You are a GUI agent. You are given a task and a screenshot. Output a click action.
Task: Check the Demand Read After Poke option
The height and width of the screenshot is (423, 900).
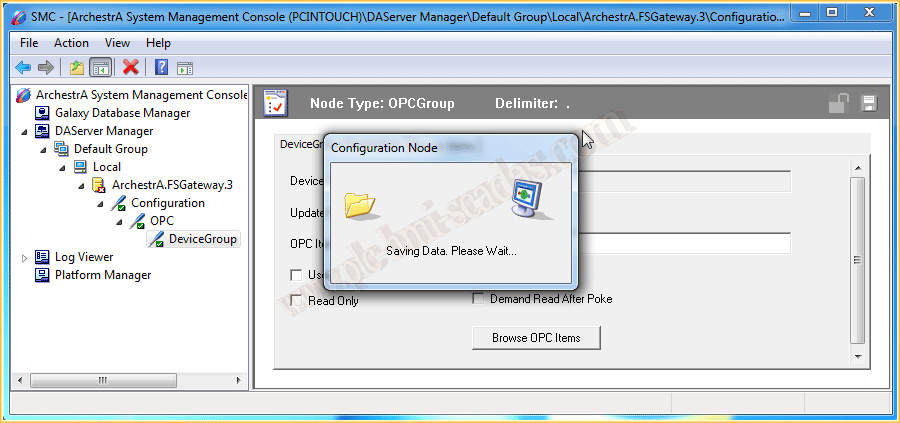478,298
